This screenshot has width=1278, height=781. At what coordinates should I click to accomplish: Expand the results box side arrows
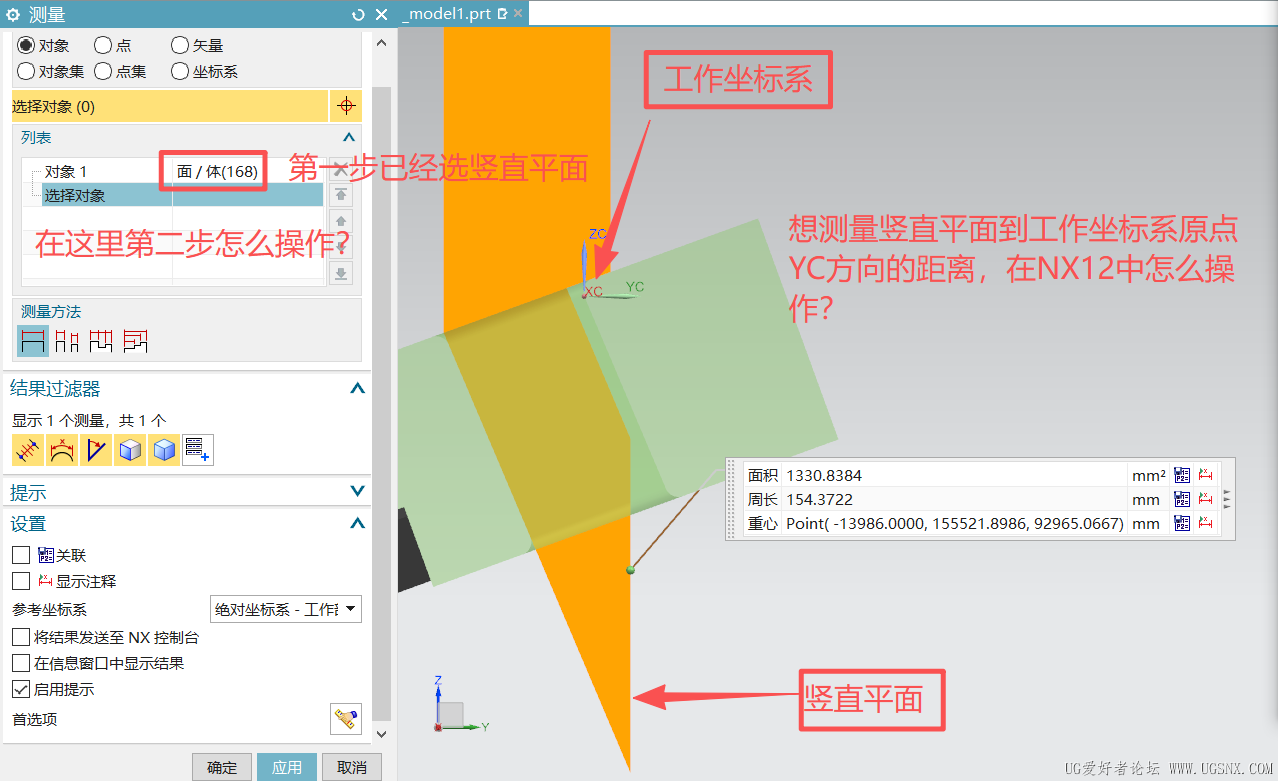pos(1228,499)
